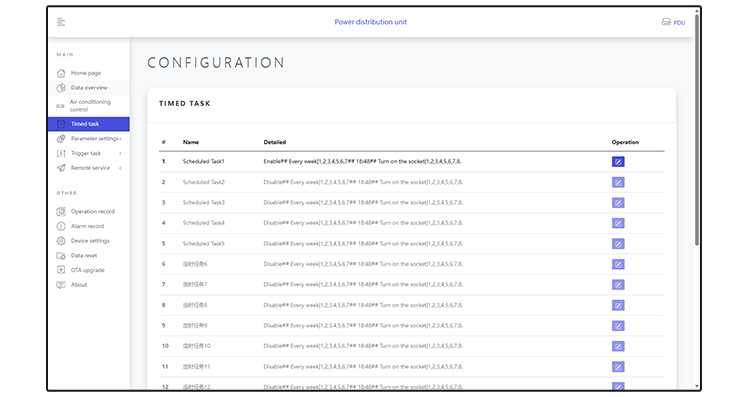The width and height of the screenshot is (750, 397).
Task: Toggle the sidebar hamburger menu icon
Action: click(x=61, y=22)
